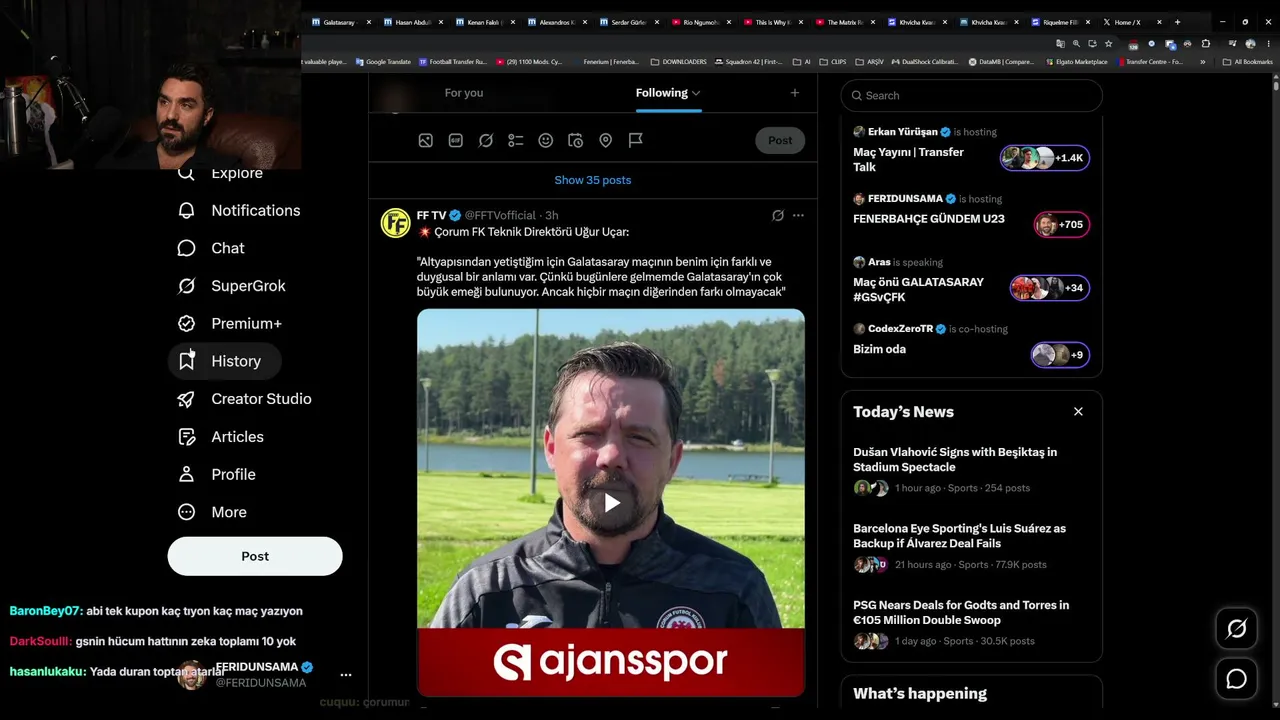The width and height of the screenshot is (1280, 720).
Task: Click the SuperGrok icon in the sidebar
Action: pos(186,286)
